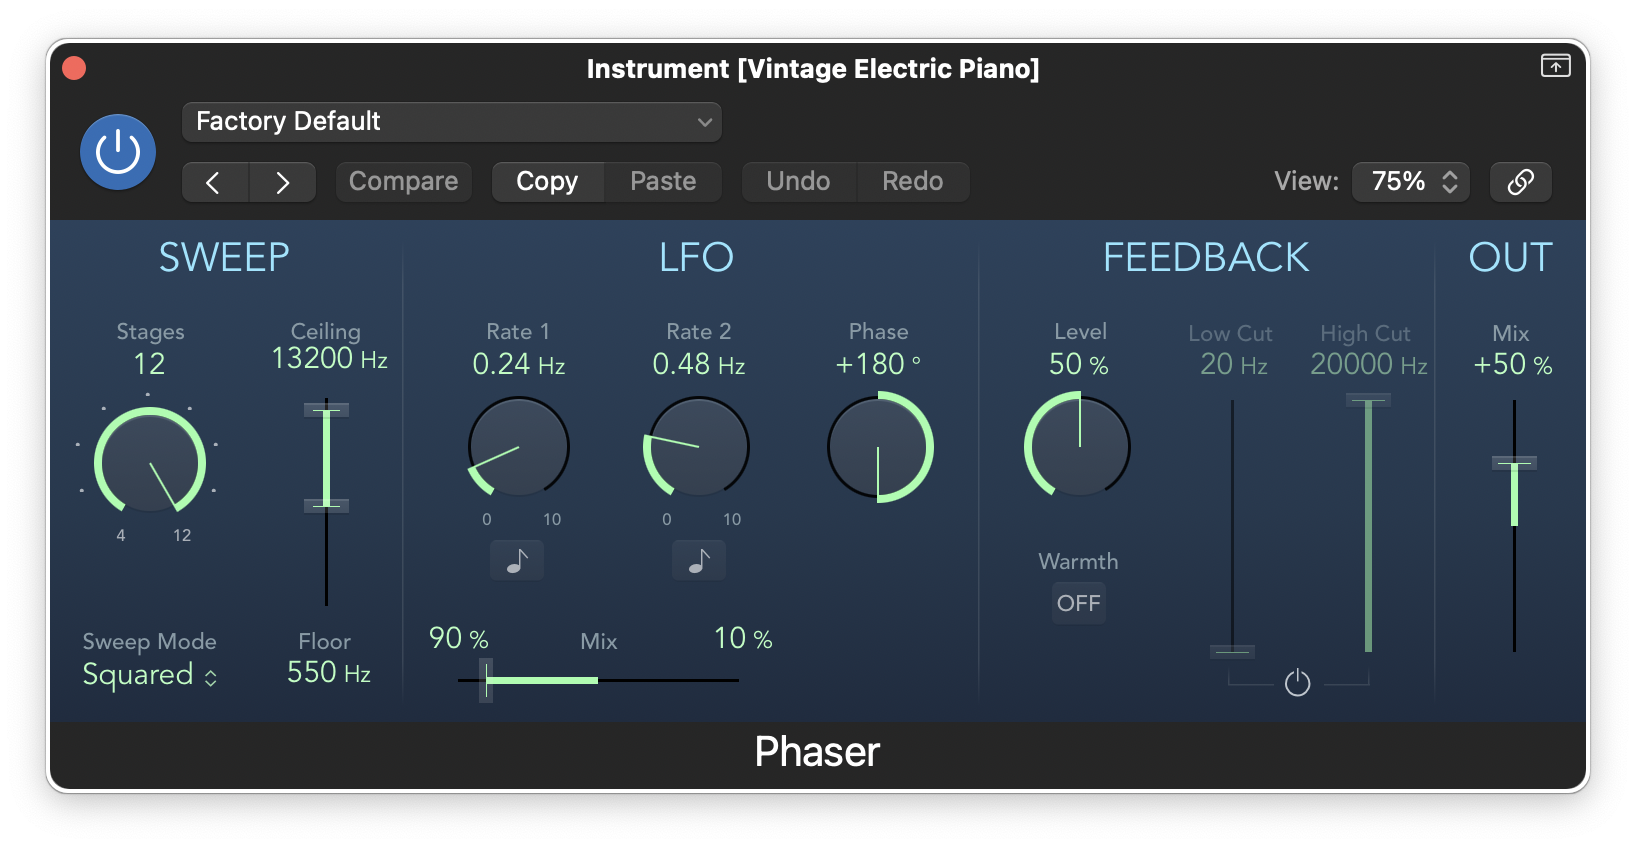Click the Redo button

913,182
